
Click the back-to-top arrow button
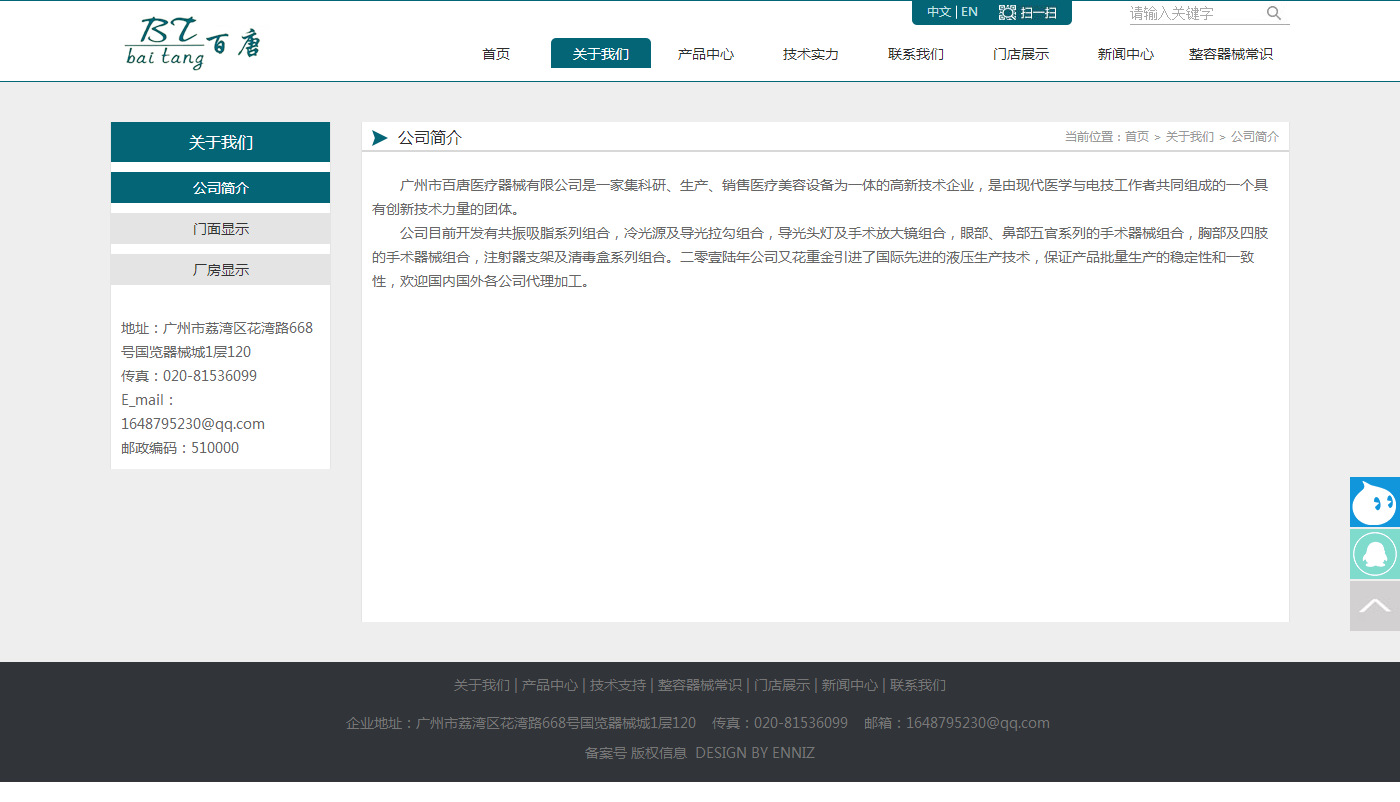tap(1374, 606)
